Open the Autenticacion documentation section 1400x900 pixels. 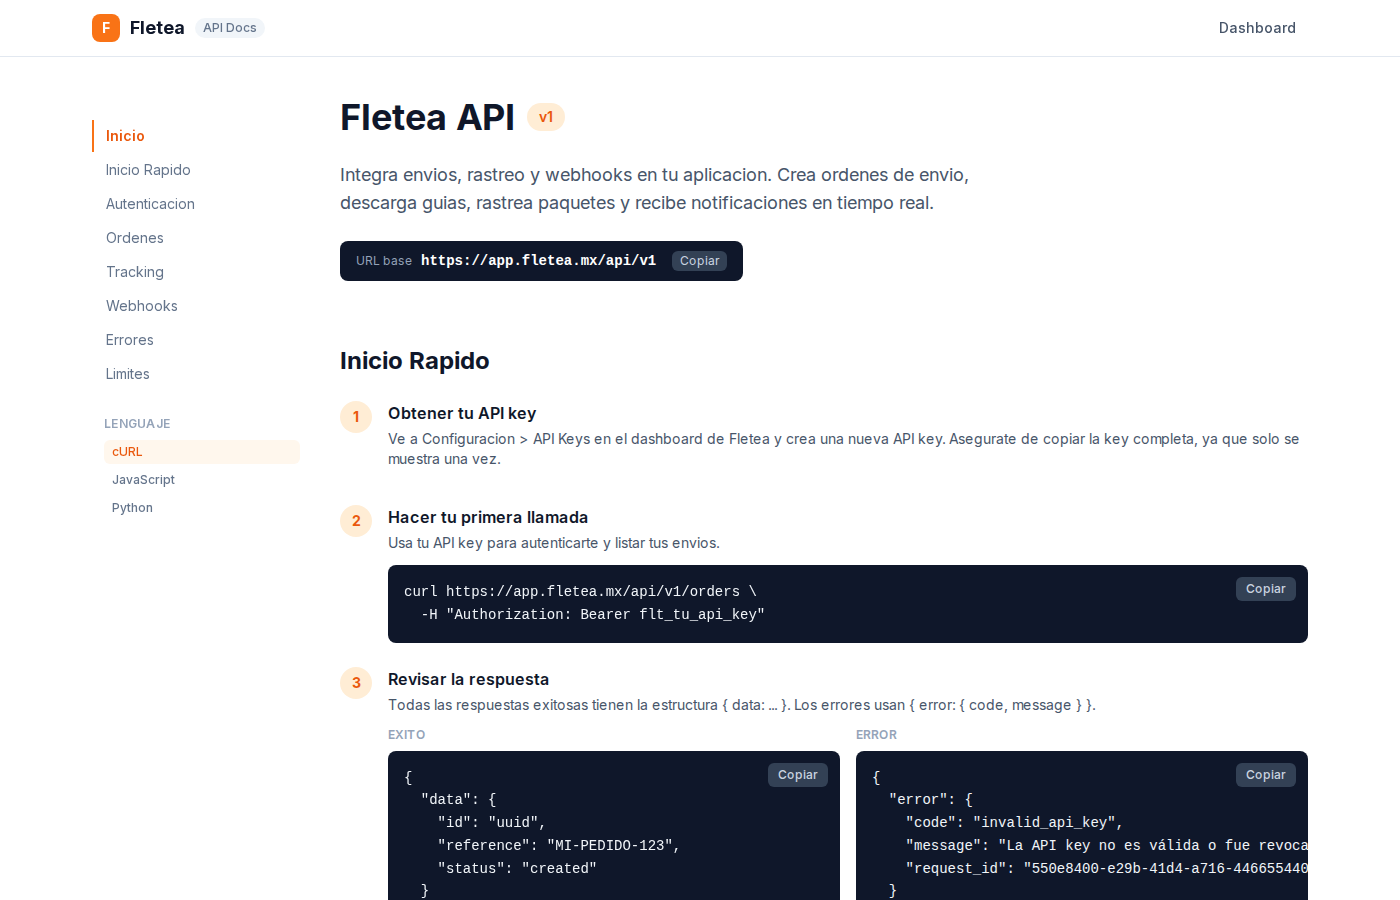pos(150,203)
